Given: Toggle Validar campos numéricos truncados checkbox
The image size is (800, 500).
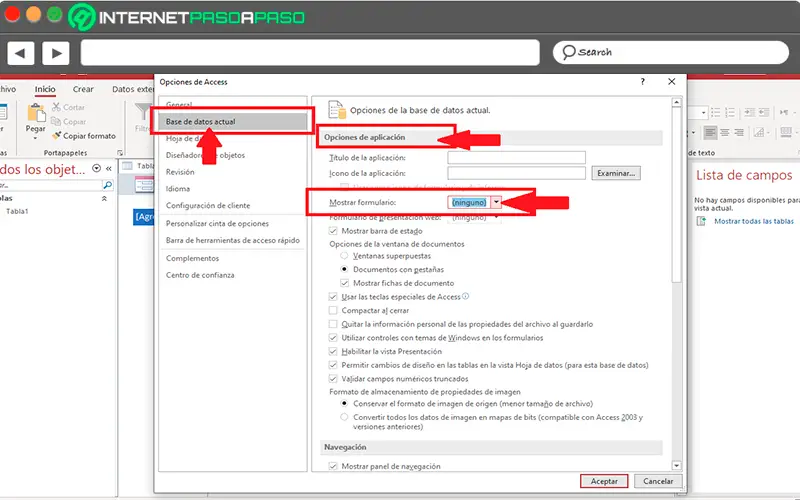Looking at the screenshot, I should [333, 379].
